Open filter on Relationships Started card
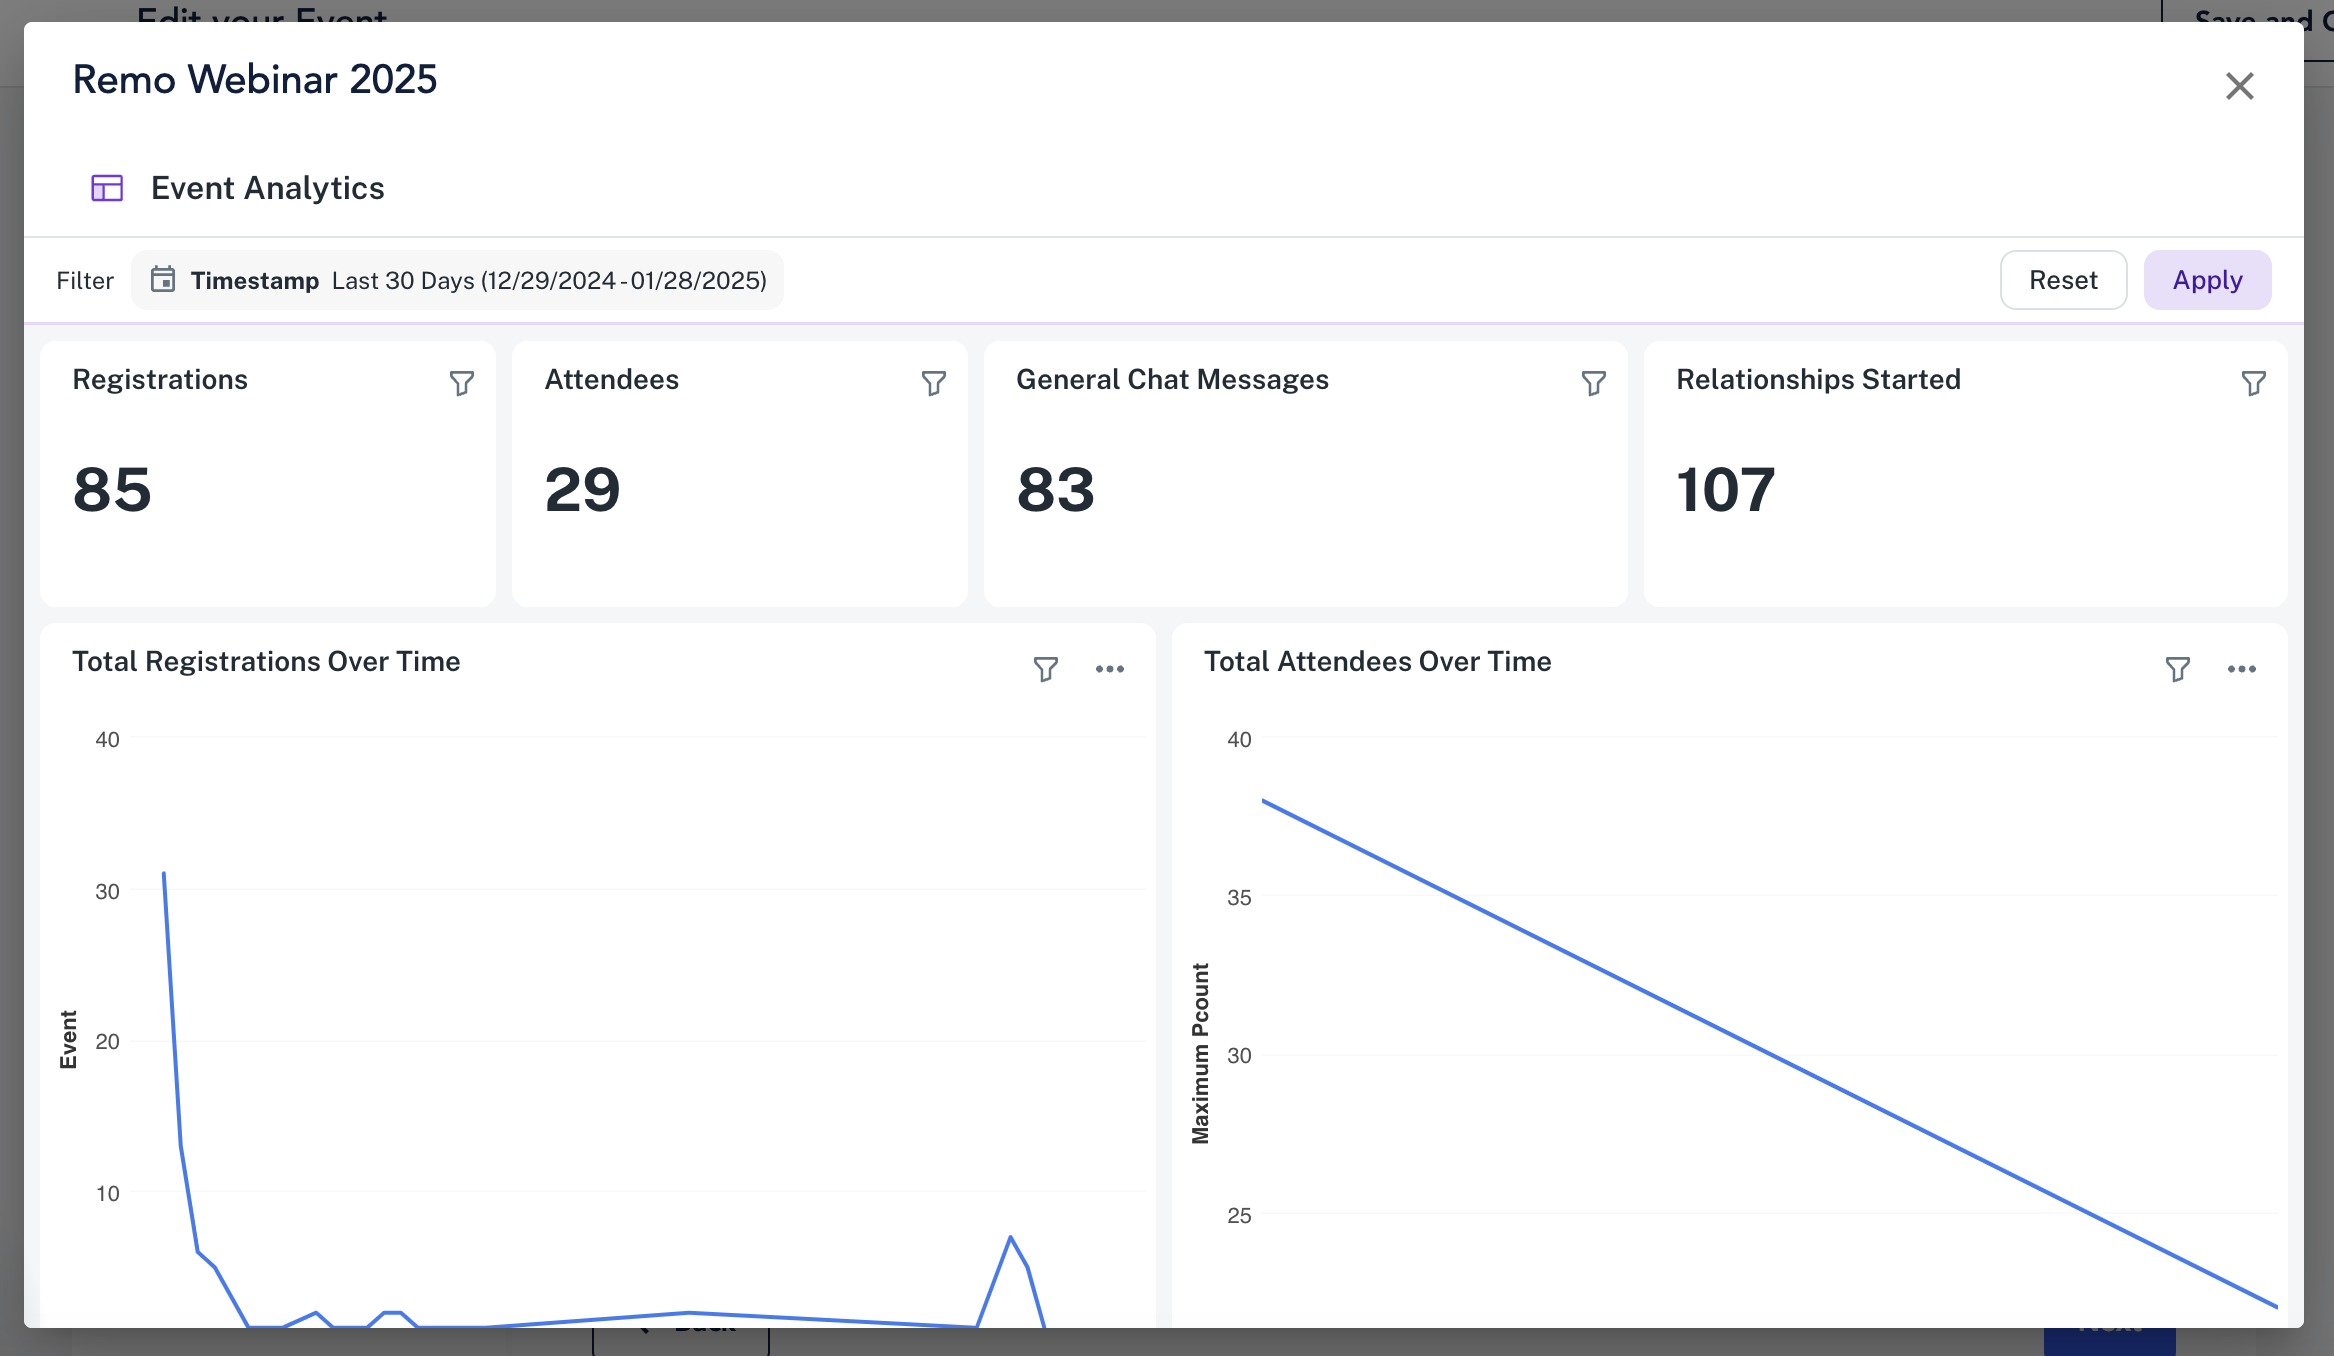 2253,383
